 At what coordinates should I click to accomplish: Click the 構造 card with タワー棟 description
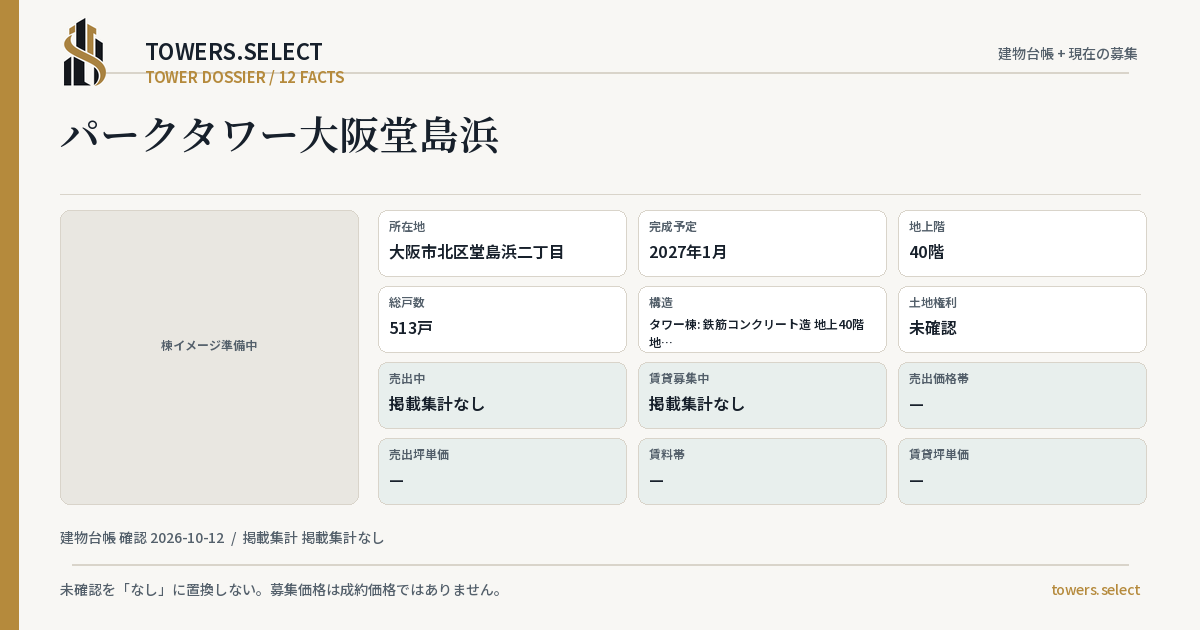[762, 319]
